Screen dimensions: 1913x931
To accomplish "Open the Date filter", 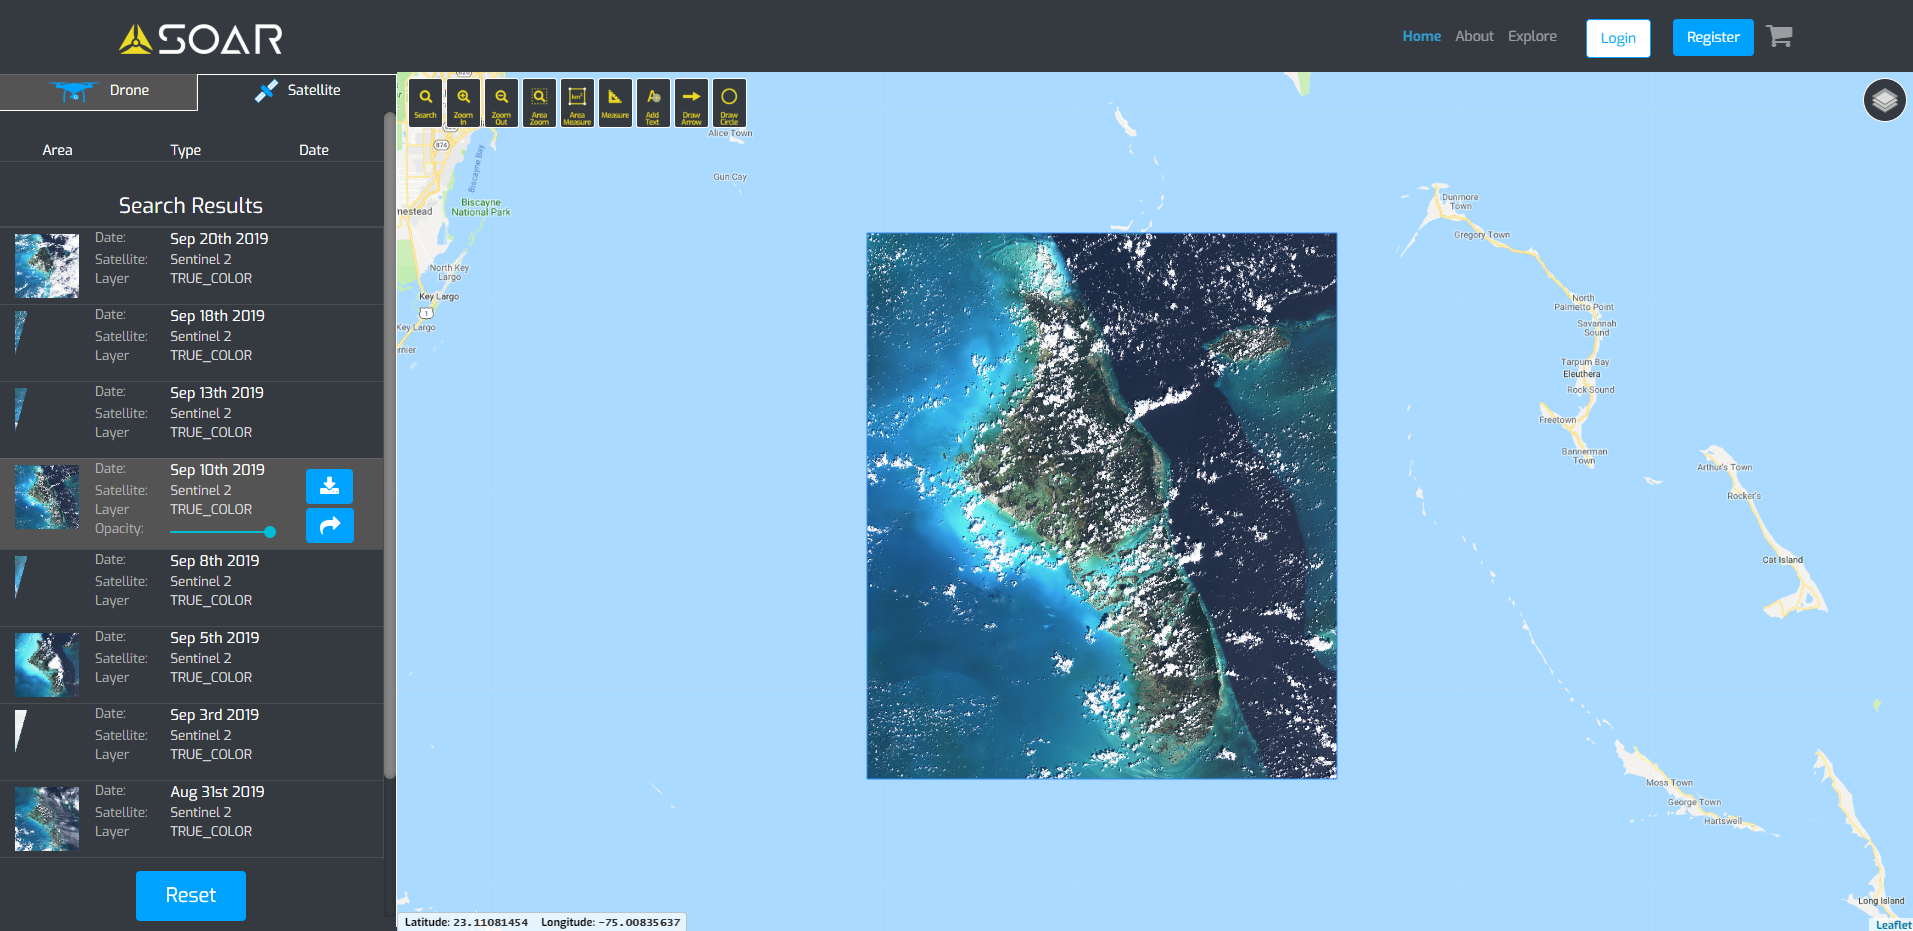I will 313,149.
